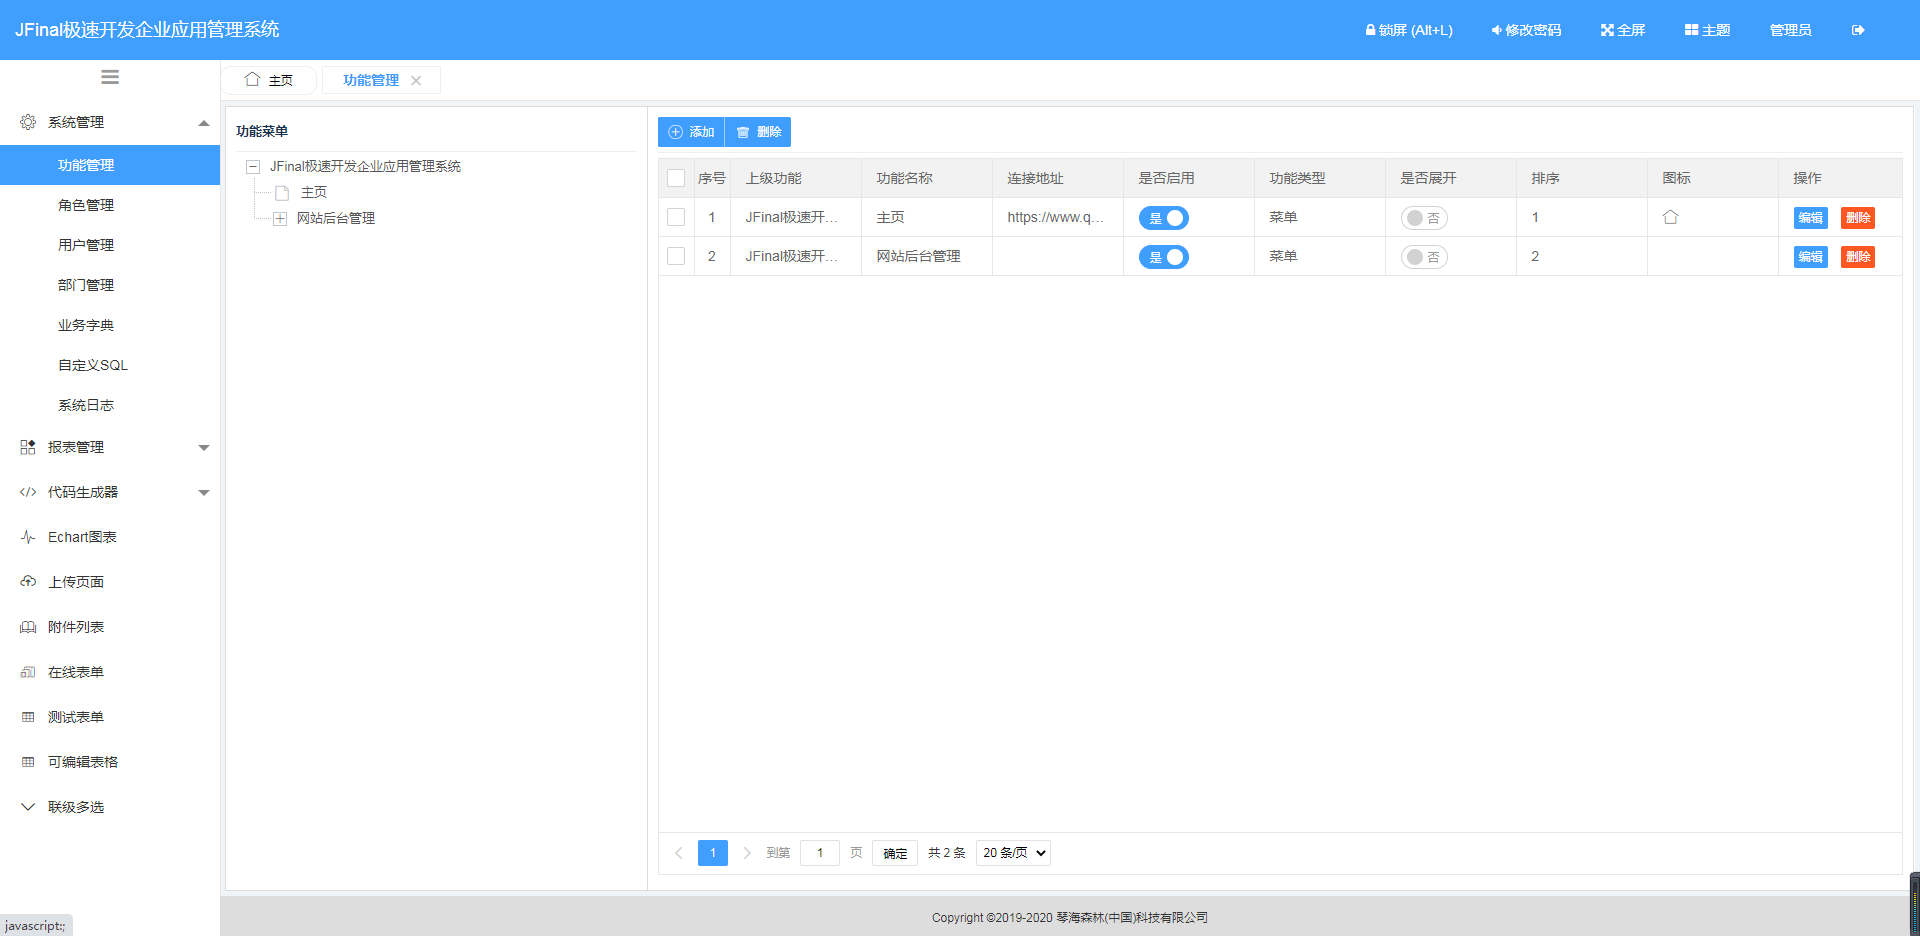Click the attachment list book icon

pyautogui.click(x=28, y=627)
